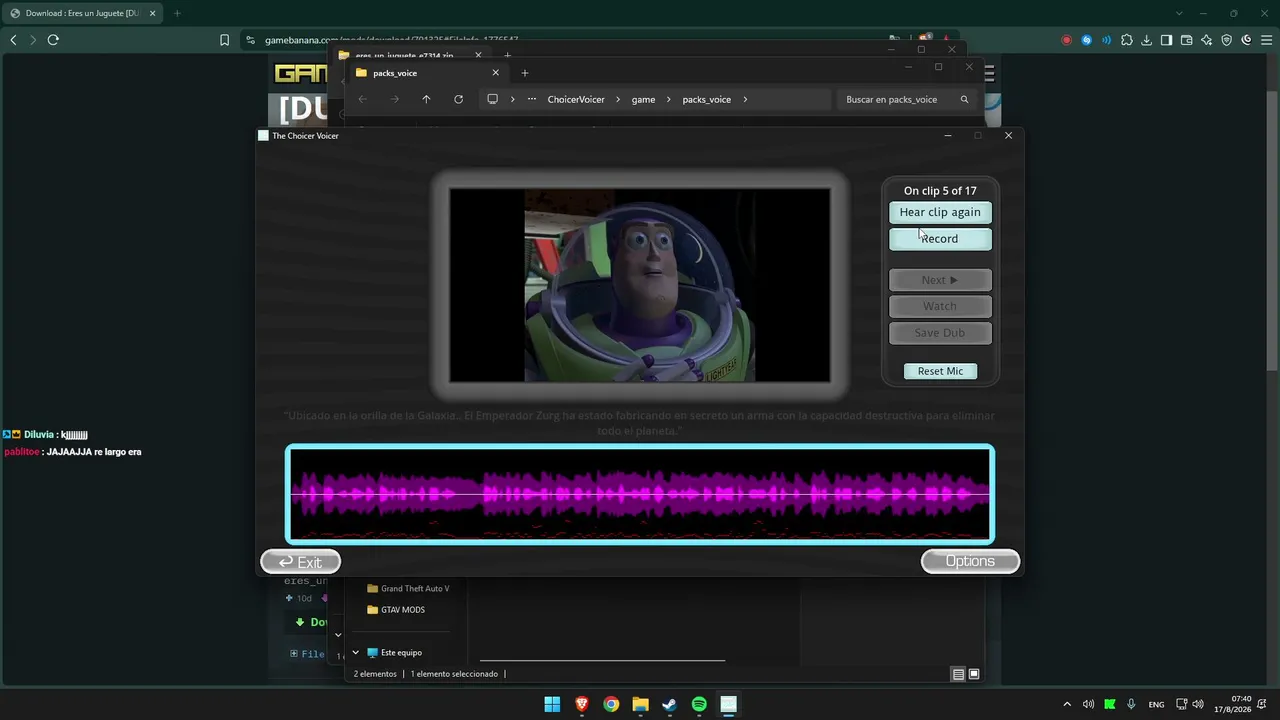Click the 'game' breadcrumb in Explorer
This screenshot has height=720, width=1280.
tap(643, 100)
